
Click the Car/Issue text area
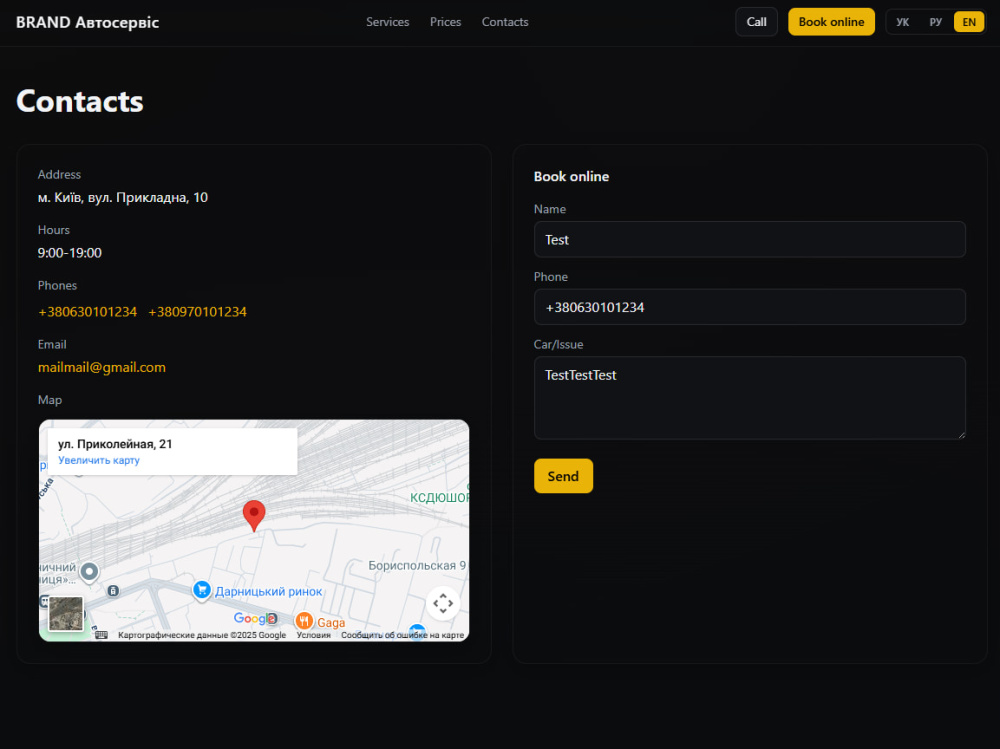[x=749, y=398]
